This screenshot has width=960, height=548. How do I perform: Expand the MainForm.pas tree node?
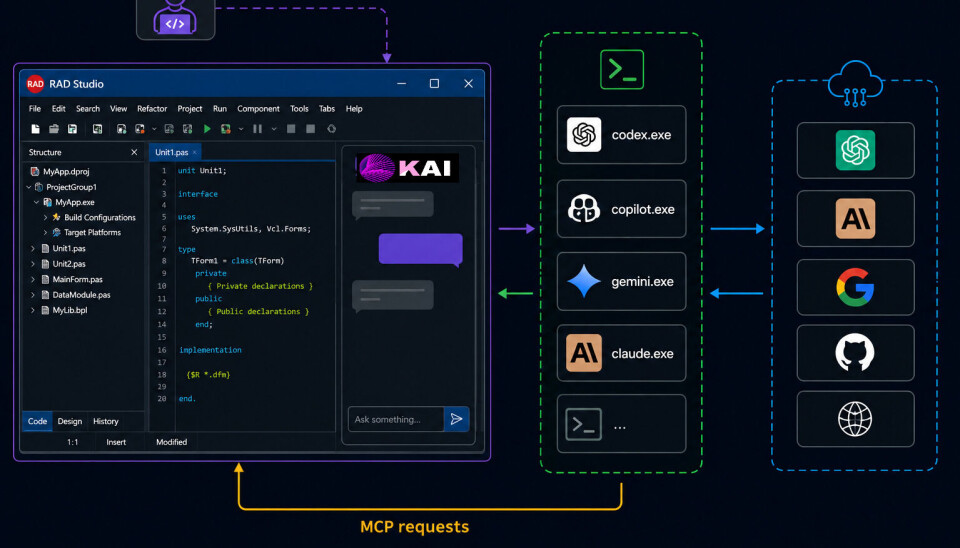32,279
